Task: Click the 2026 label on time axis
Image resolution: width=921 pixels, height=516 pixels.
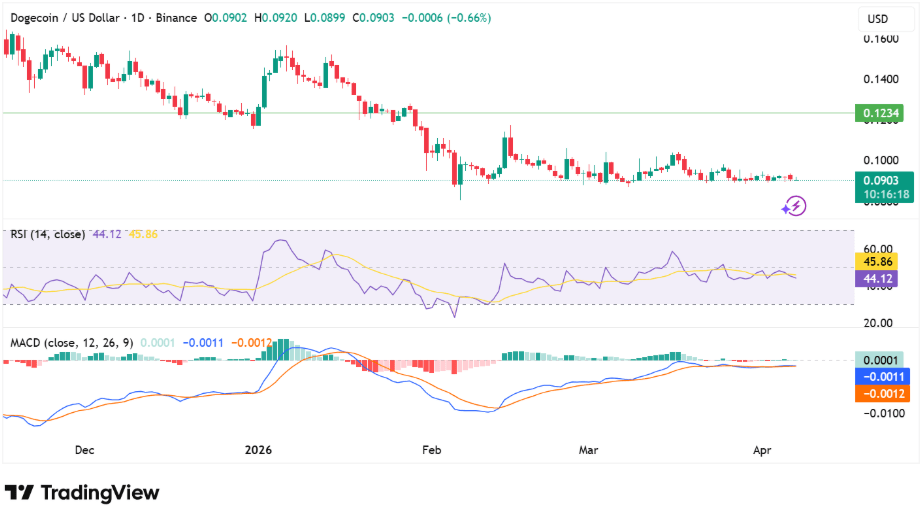Action: click(x=259, y=450)
